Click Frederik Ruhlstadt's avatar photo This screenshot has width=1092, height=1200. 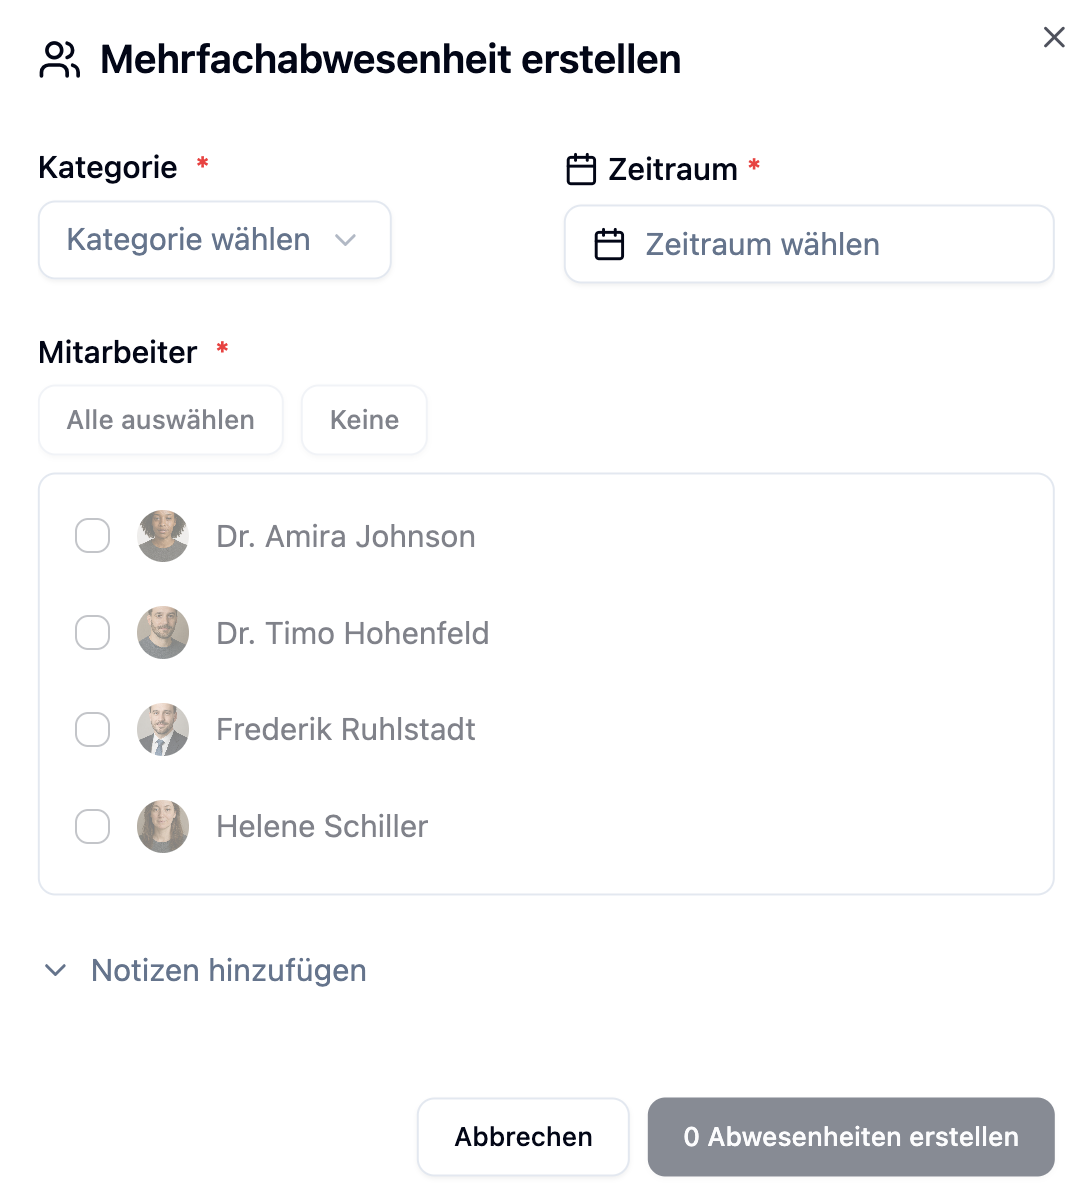(163, 730)
